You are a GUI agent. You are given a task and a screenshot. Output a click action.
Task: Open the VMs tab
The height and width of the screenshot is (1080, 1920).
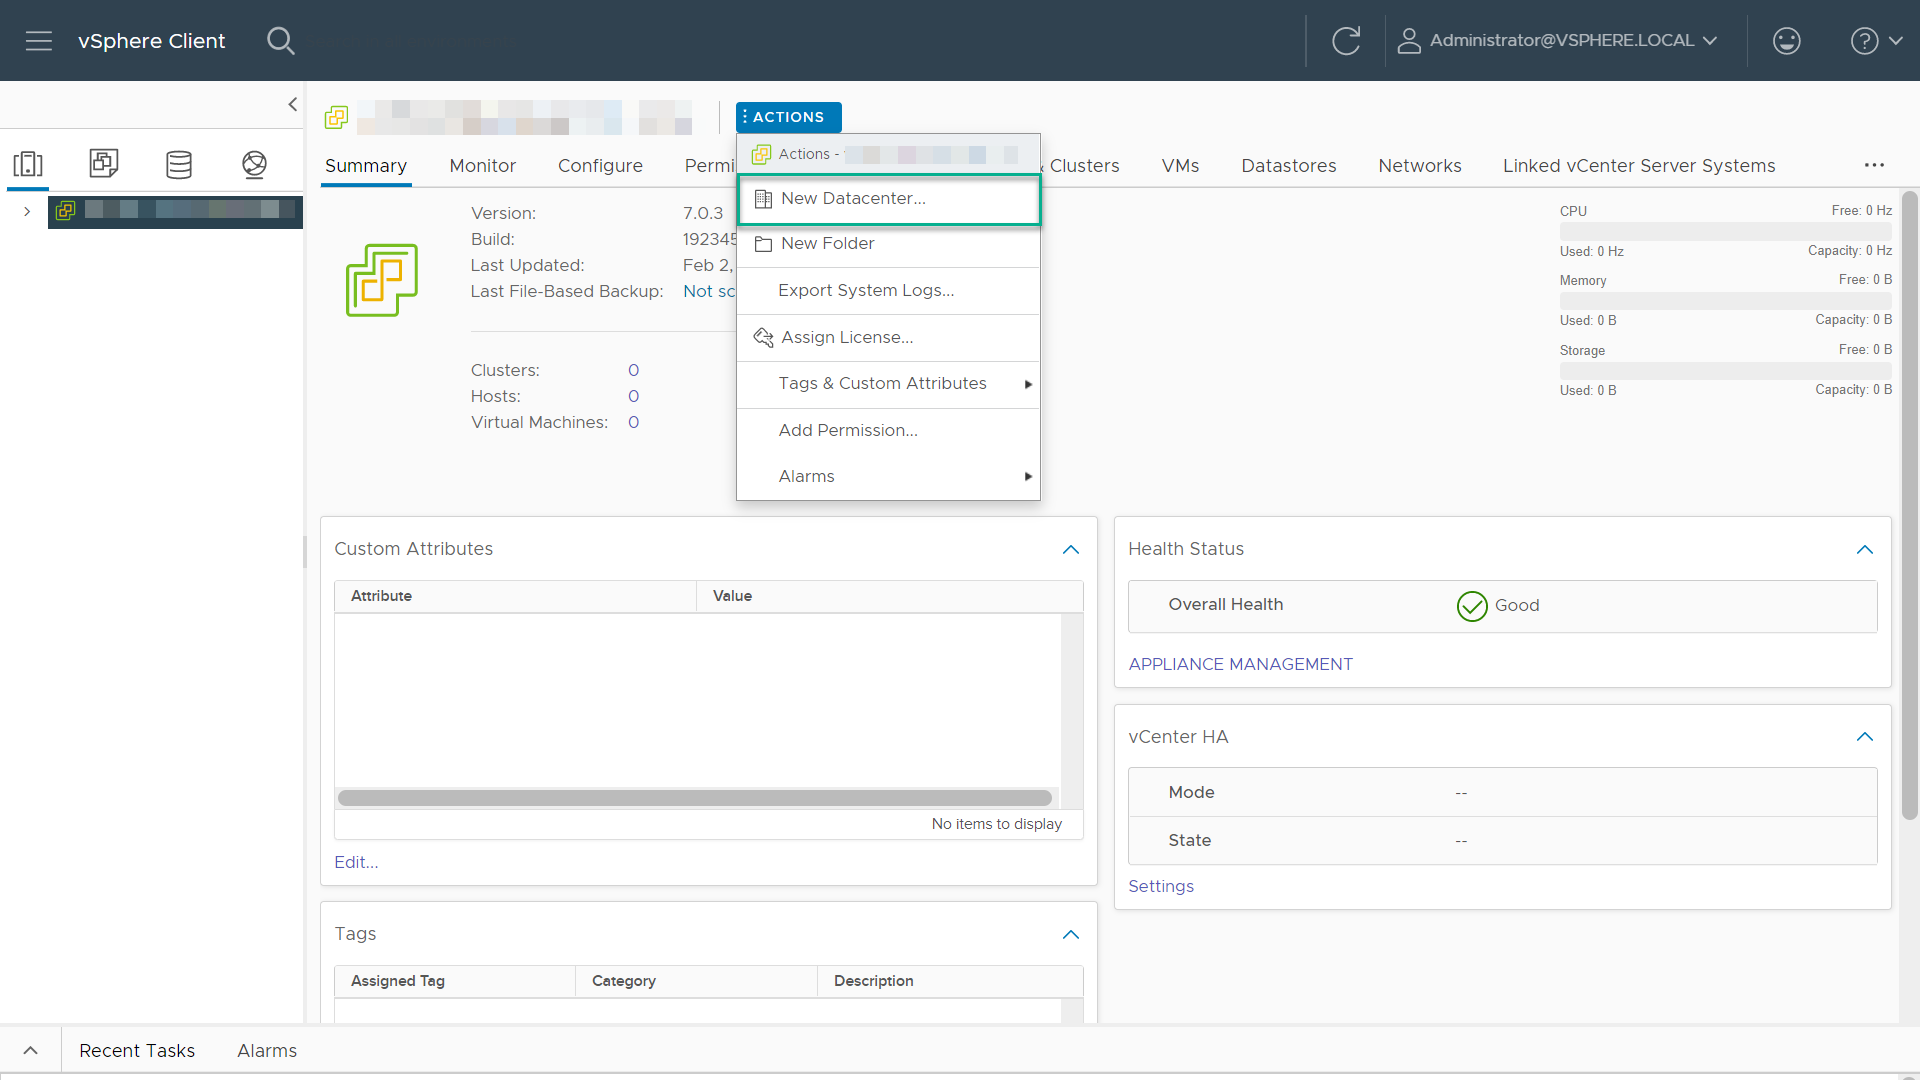[1180, 166]
